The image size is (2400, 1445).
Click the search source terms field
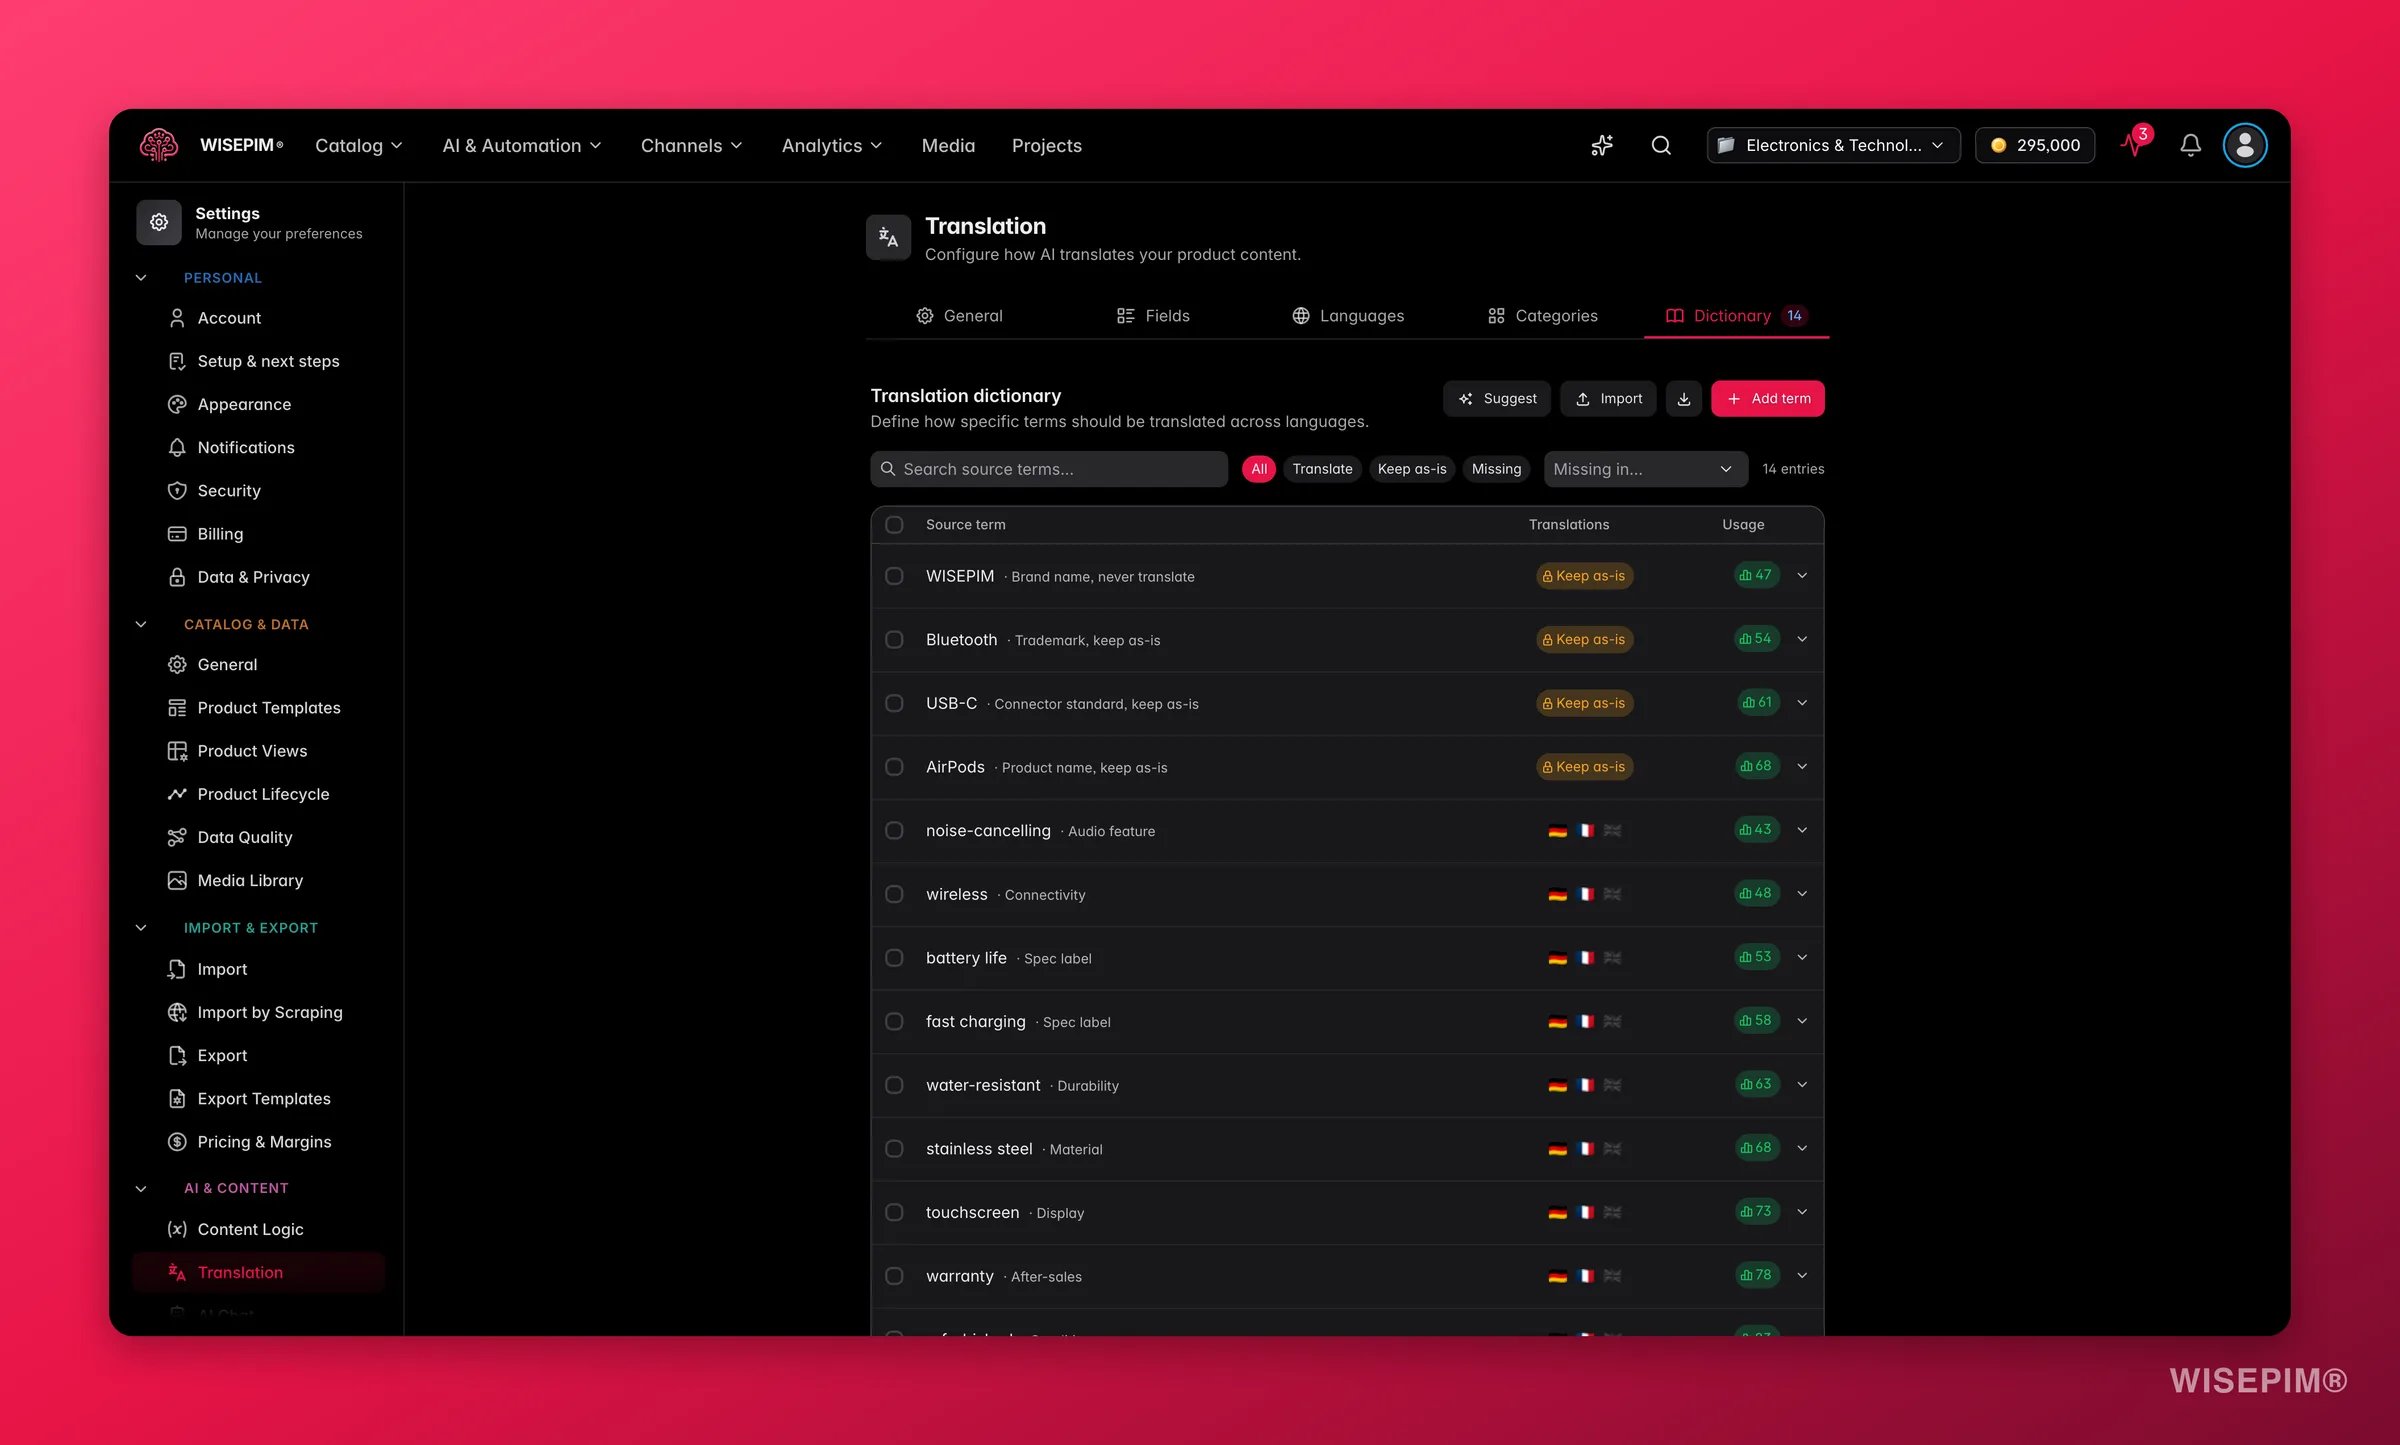(1049, 469)
